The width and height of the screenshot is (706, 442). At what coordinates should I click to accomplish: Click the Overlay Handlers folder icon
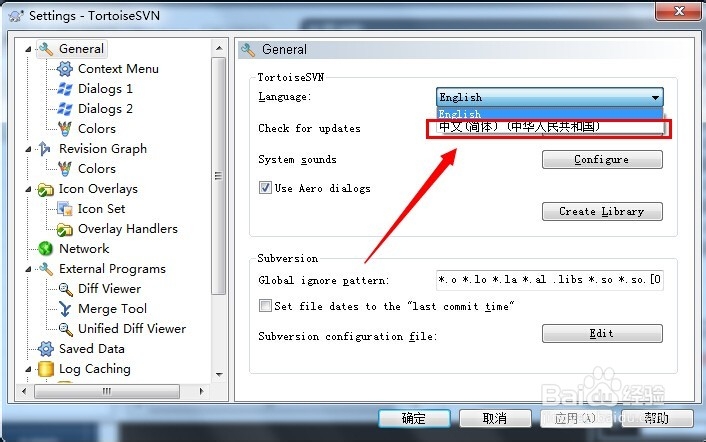(x=65, y=229)
